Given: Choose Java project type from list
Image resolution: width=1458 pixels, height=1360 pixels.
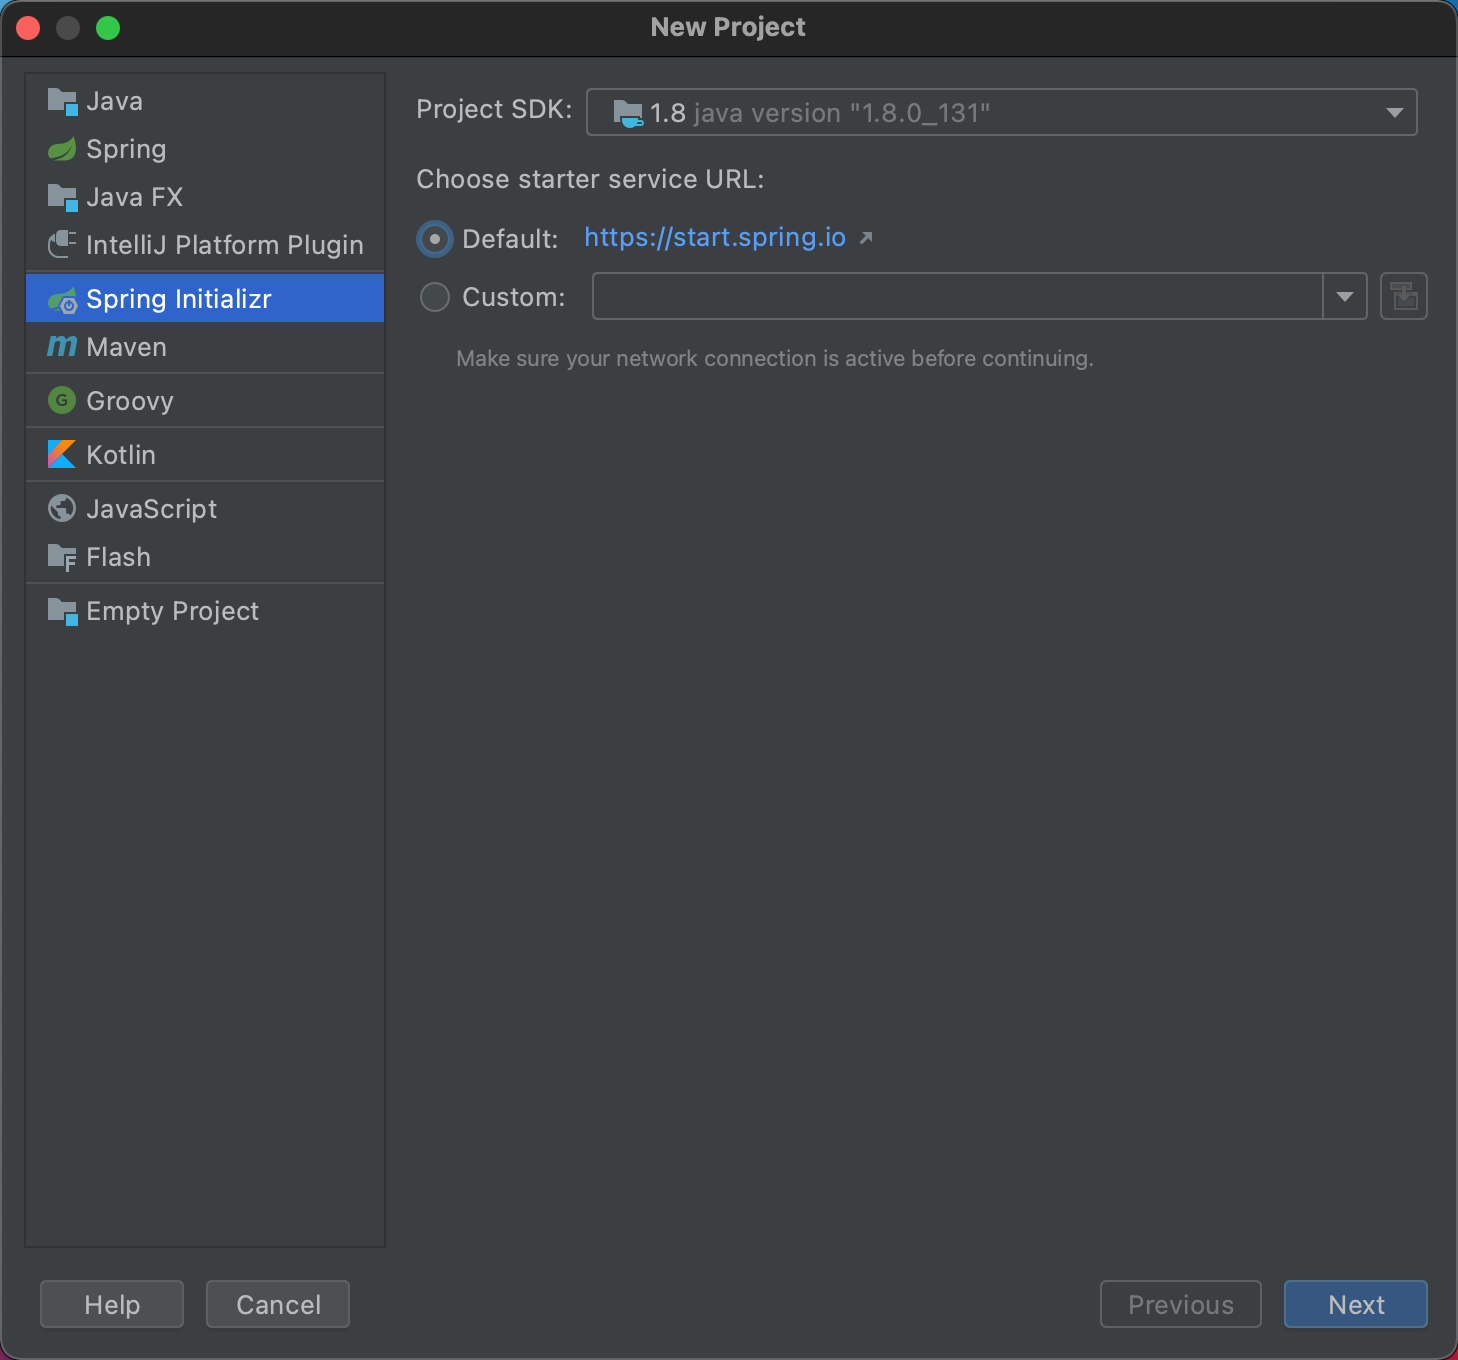Looking at the screenshot, I should pyautogui.click(x=114, y=101).
